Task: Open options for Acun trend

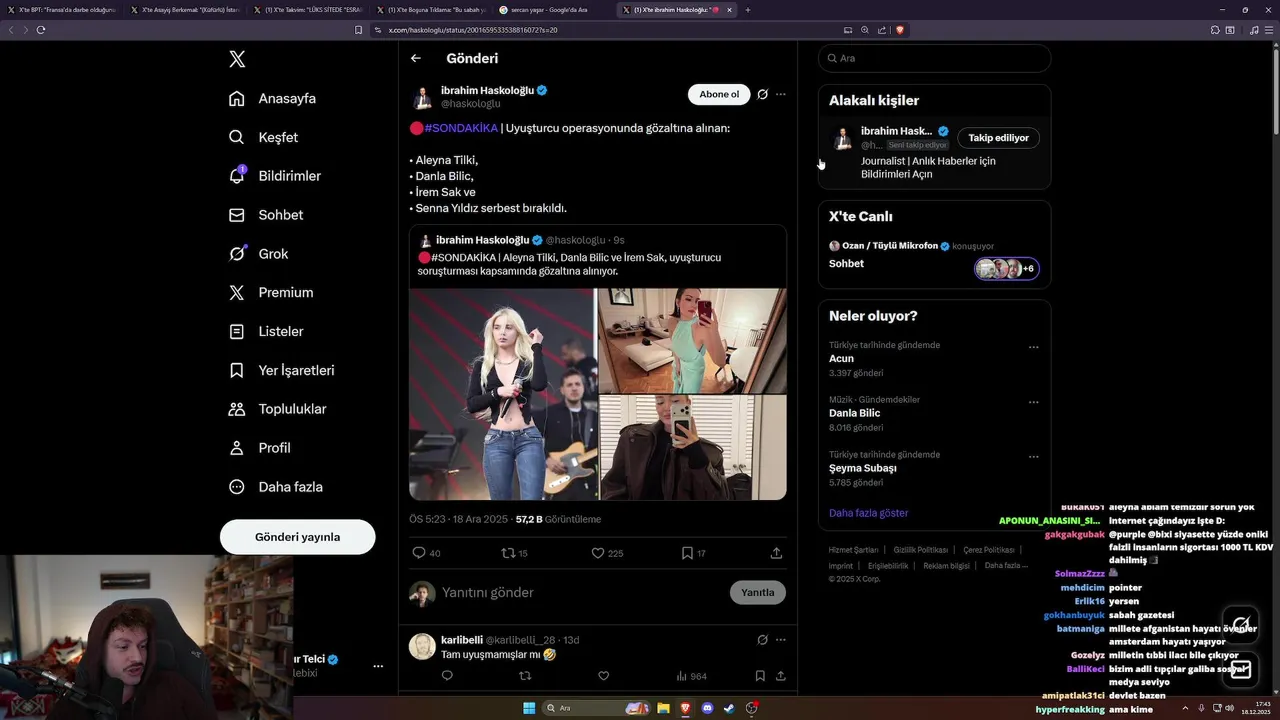Action: (1034, 347)
